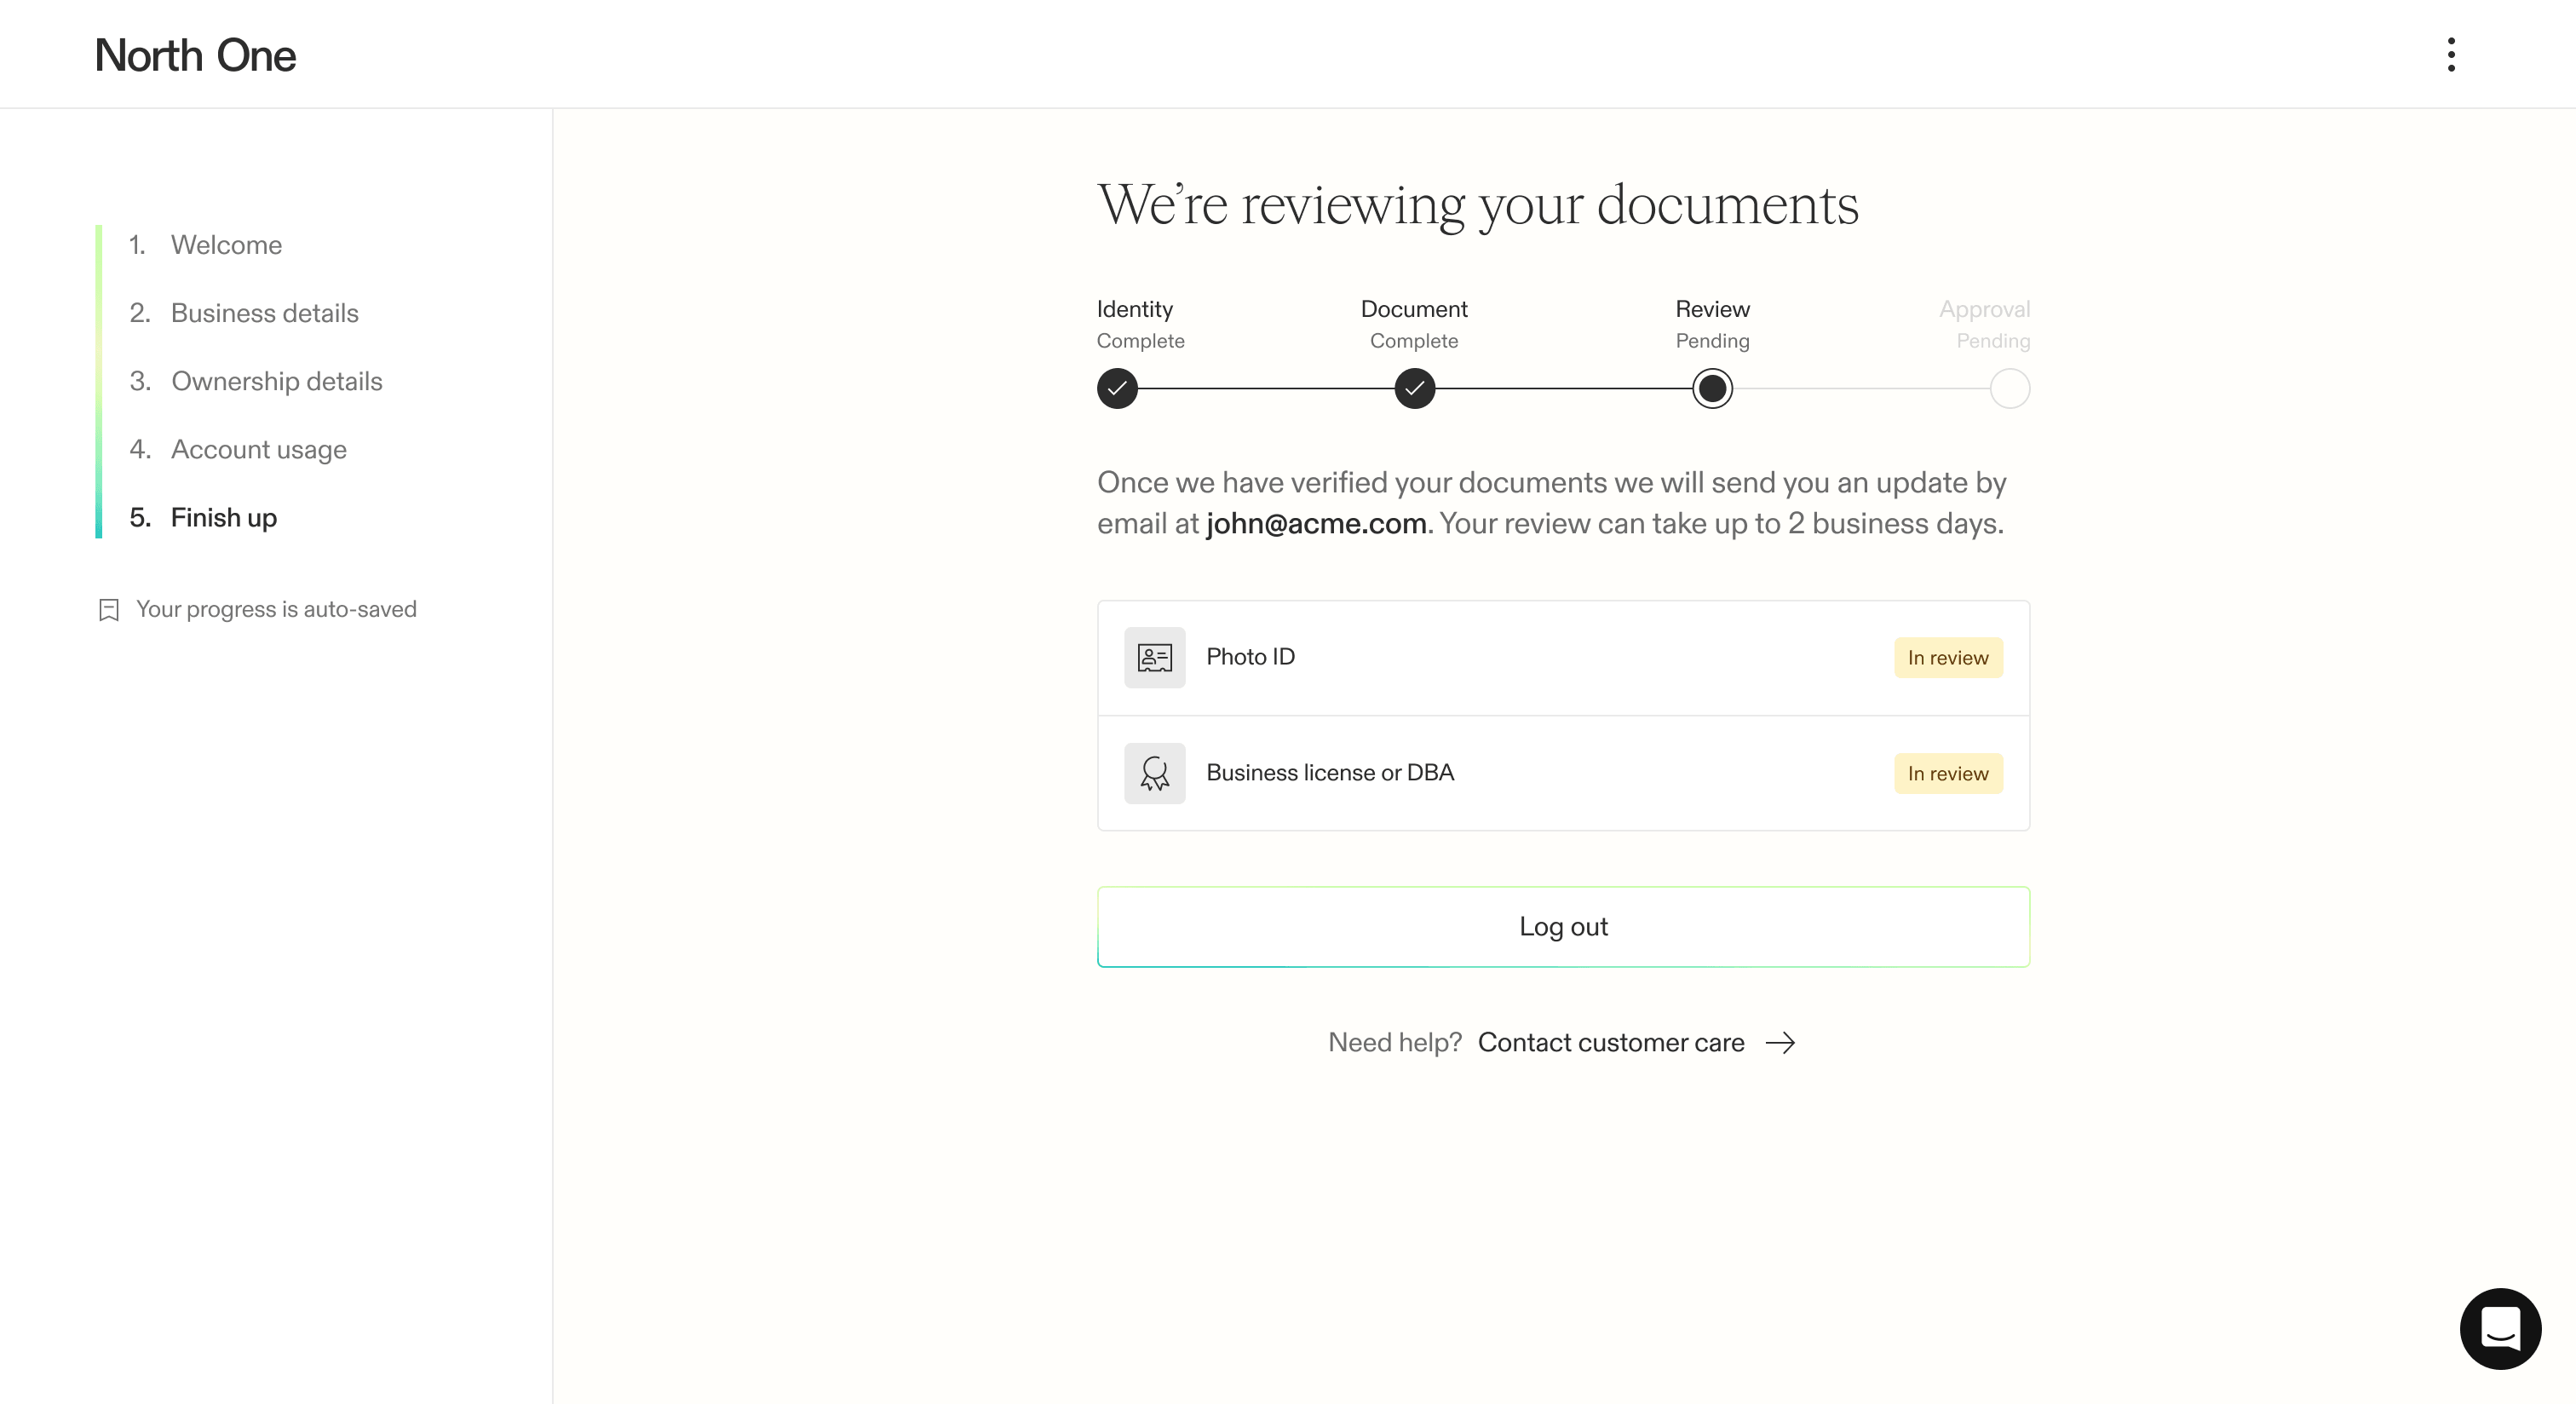The width and height of the screenshot is (2576, 1404).
Task: Click the Identity step checkmark circle
Action: (1117, 388)
